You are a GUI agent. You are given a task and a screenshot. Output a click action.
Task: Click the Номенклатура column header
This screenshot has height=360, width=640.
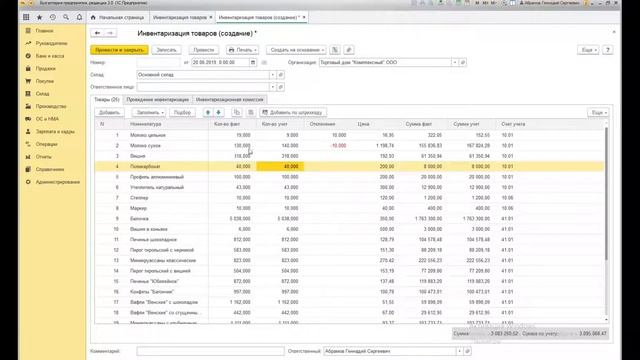pyautogui.click(x=167, y=124)
